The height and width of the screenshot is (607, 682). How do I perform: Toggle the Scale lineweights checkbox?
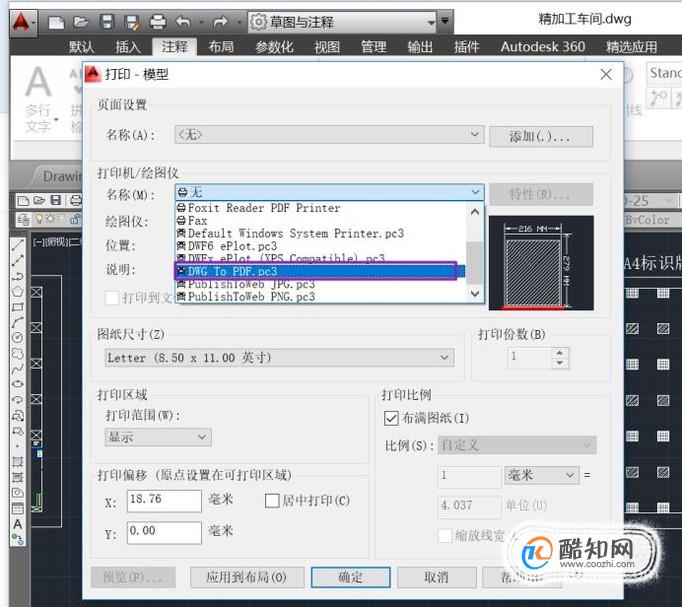(445, 536)
